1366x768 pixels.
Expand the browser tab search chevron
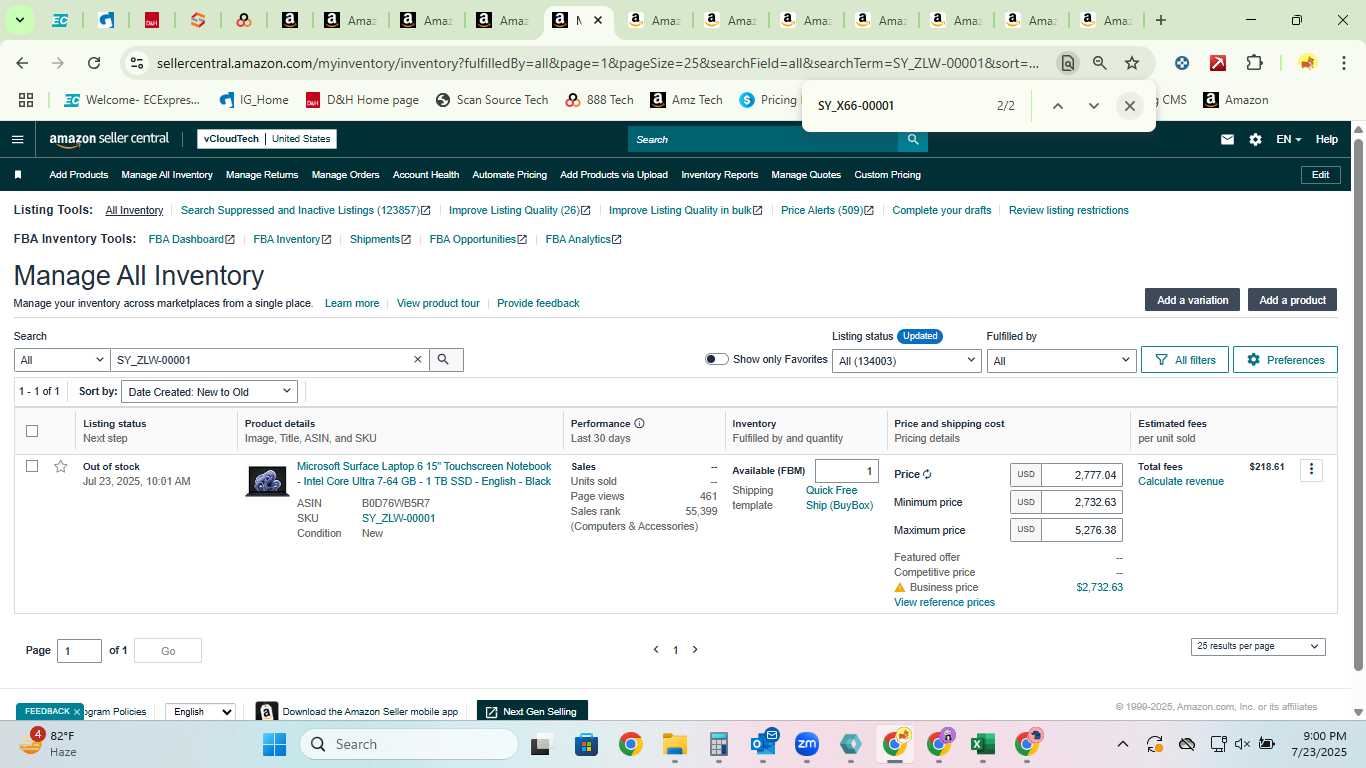pyautogui.click(x=19, y=20)
